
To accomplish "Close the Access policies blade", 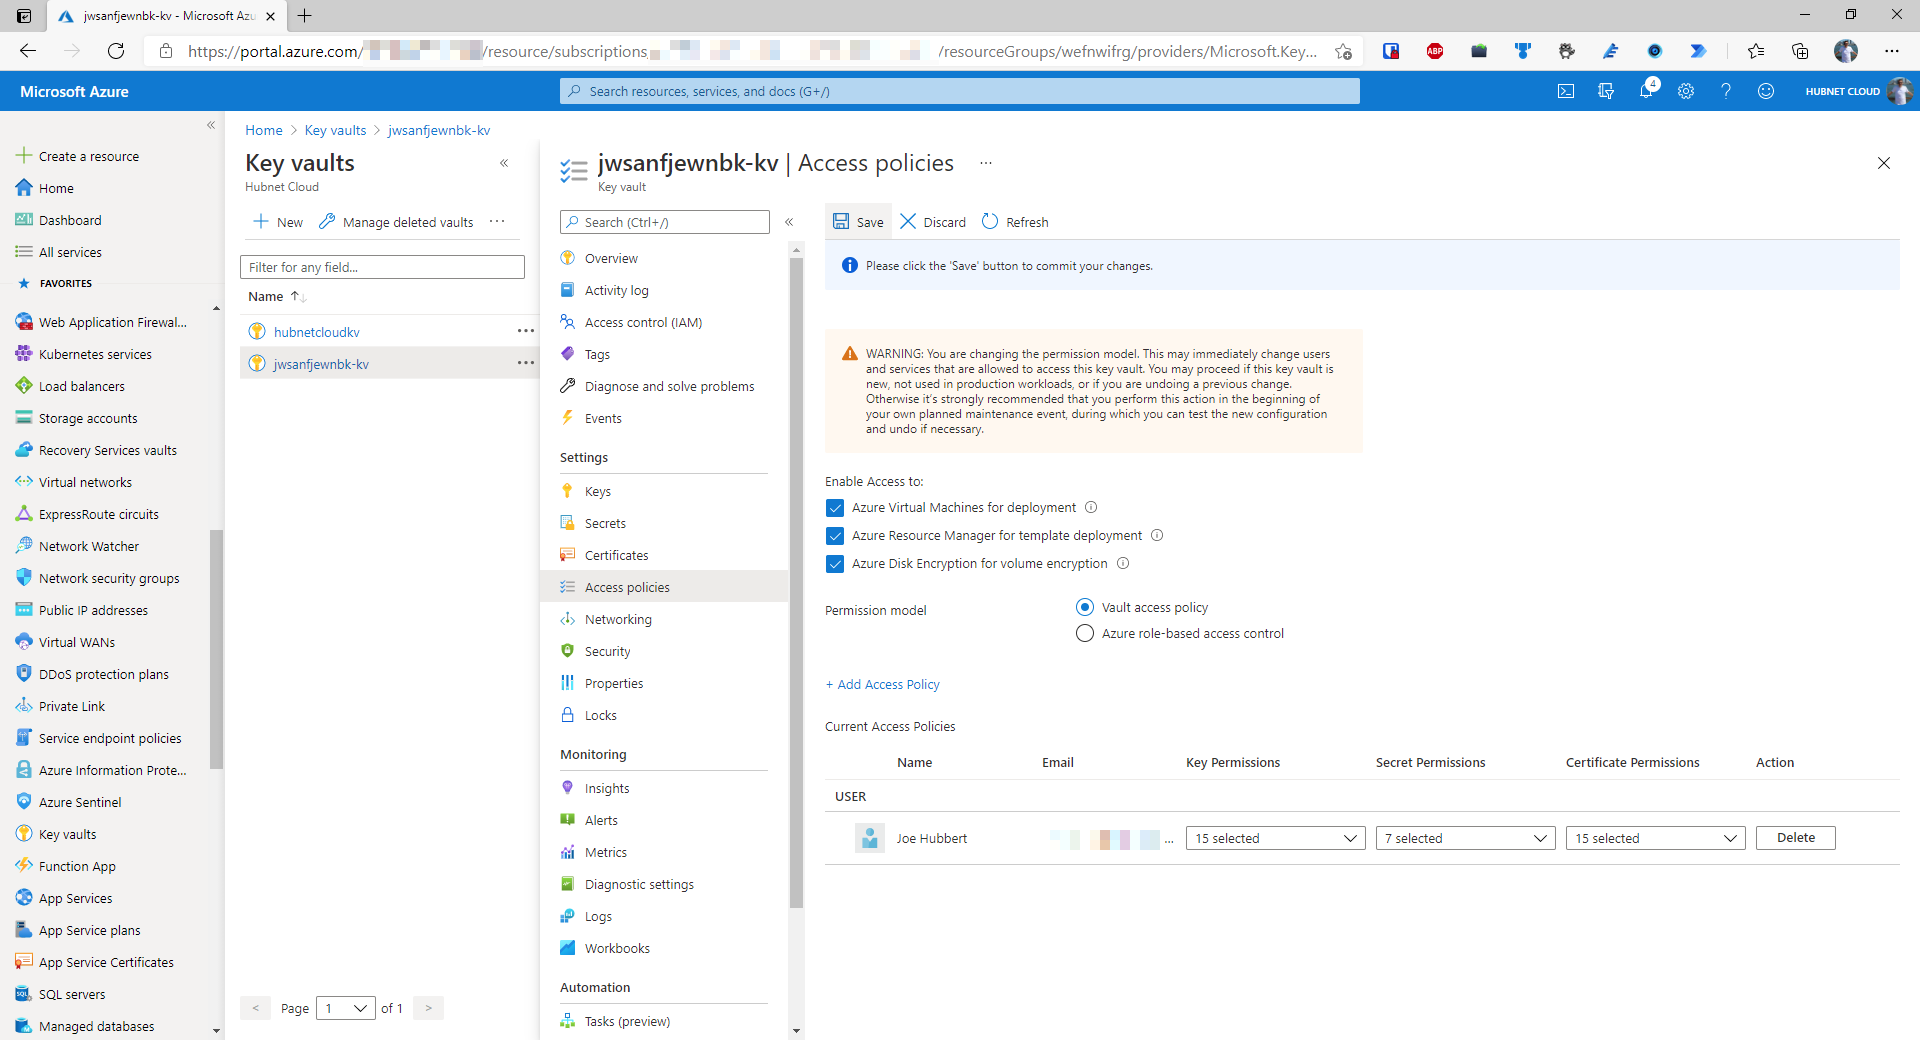I will (1884, 163).
